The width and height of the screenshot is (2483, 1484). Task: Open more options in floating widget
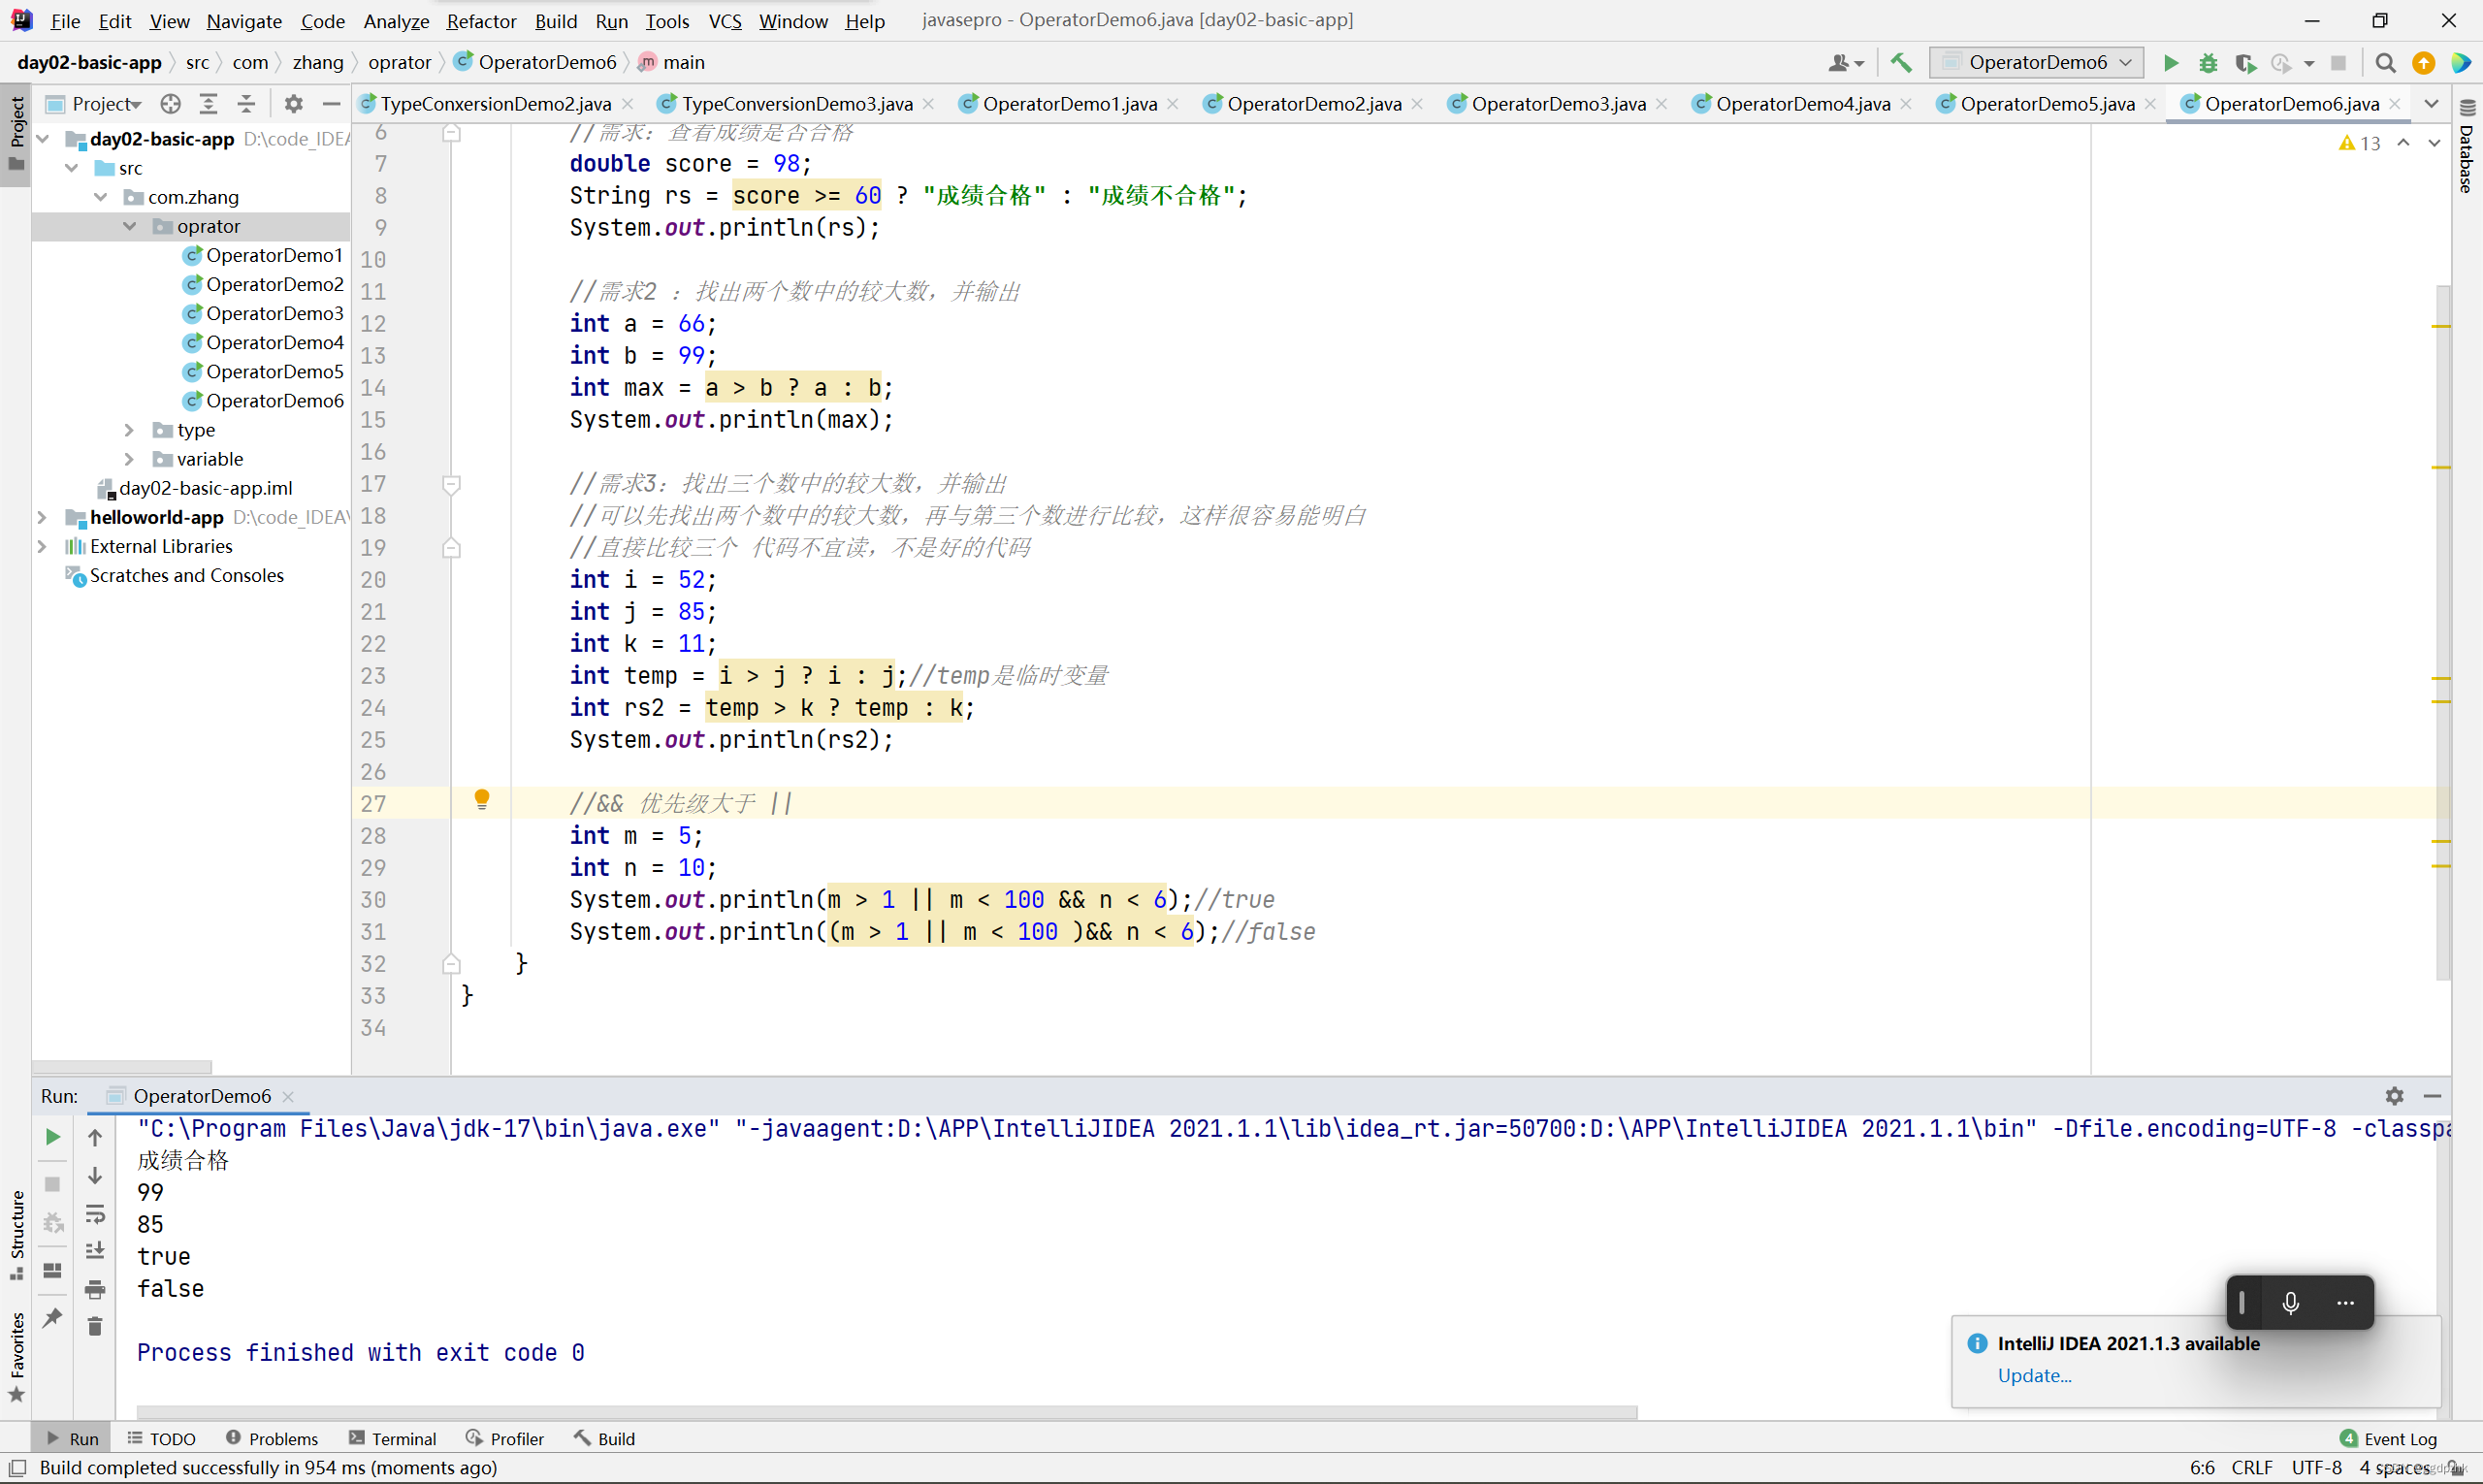click(2345, 1302)
